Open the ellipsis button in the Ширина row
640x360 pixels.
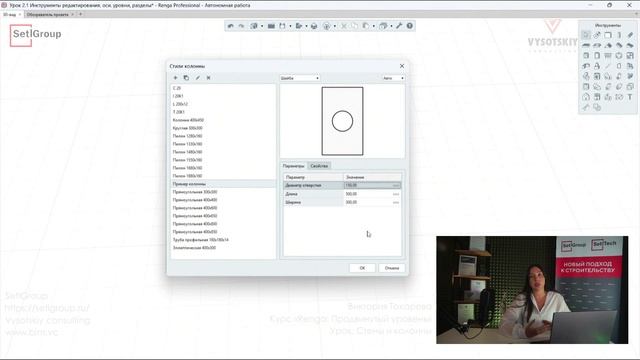[396, 202]
